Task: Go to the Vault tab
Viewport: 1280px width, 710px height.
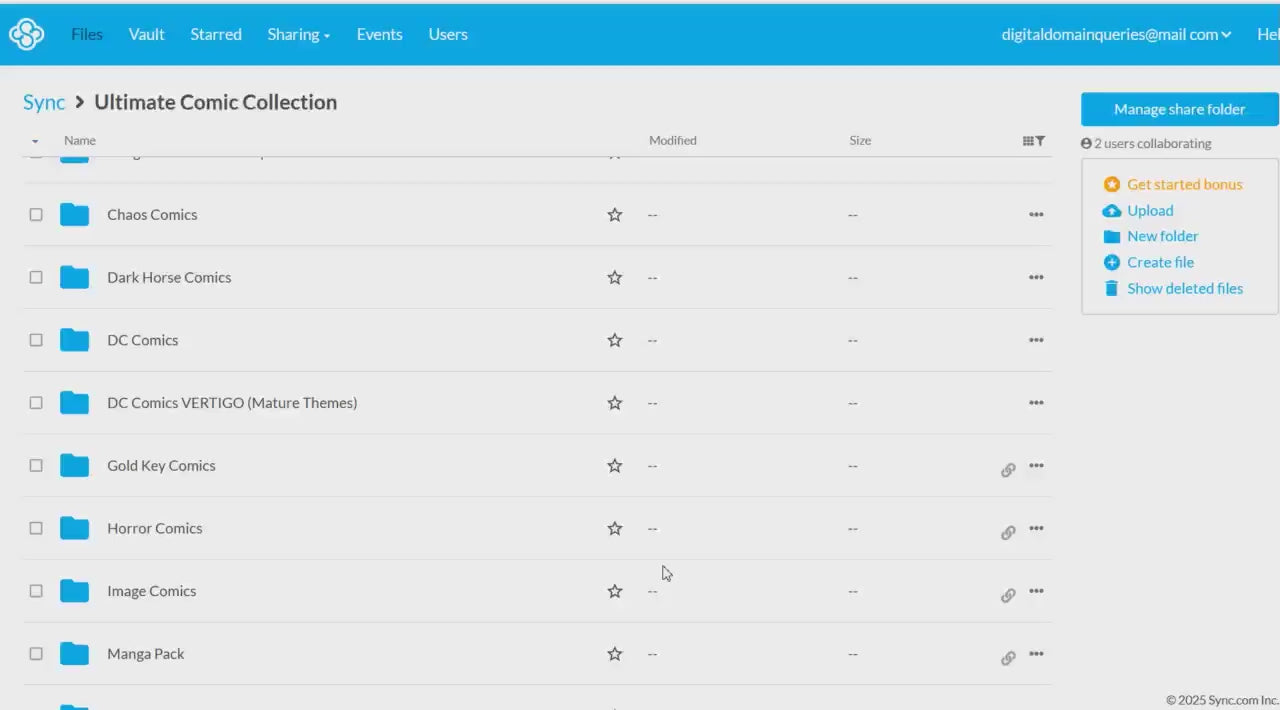Action: pos(146,34)
